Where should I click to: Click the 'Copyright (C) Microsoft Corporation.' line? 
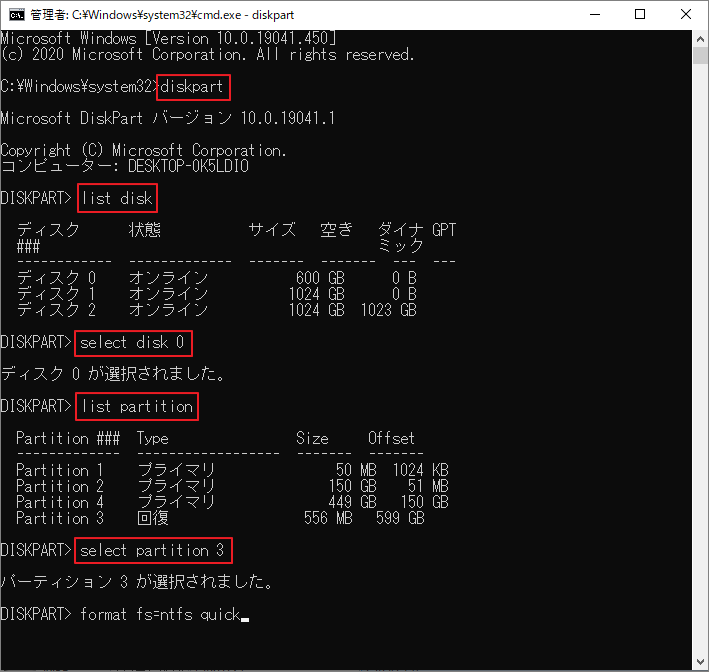(143, 150)
